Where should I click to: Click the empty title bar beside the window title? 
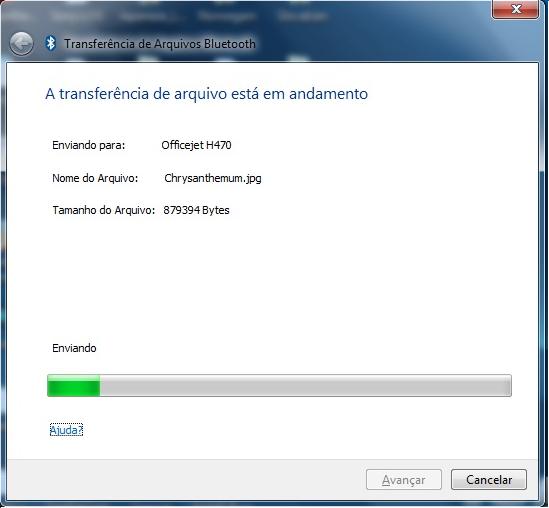(368, 44)
